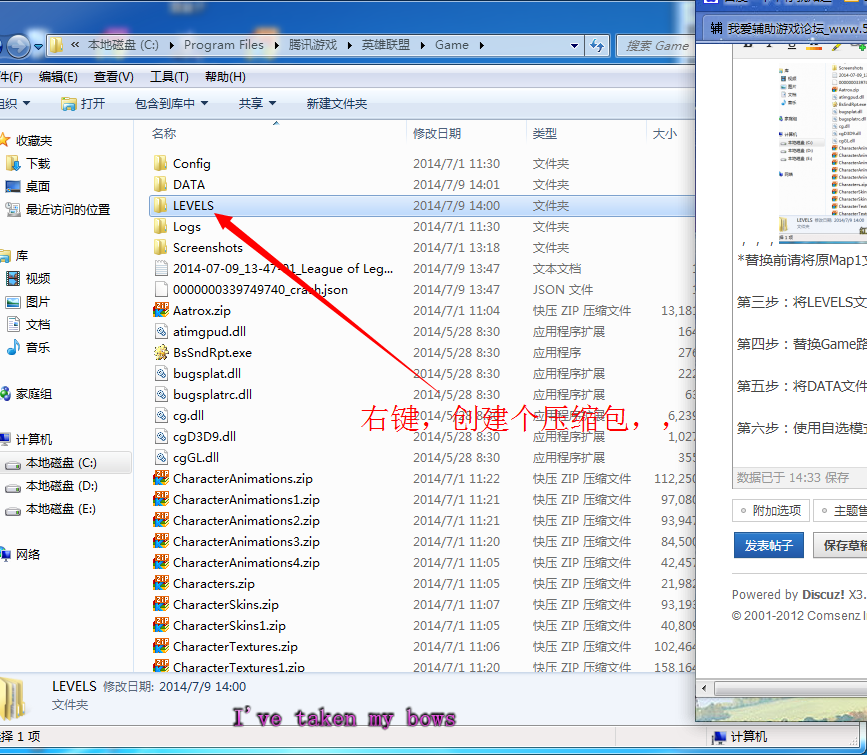
Task: Open the 文档 library
Action: coord(38,325)
